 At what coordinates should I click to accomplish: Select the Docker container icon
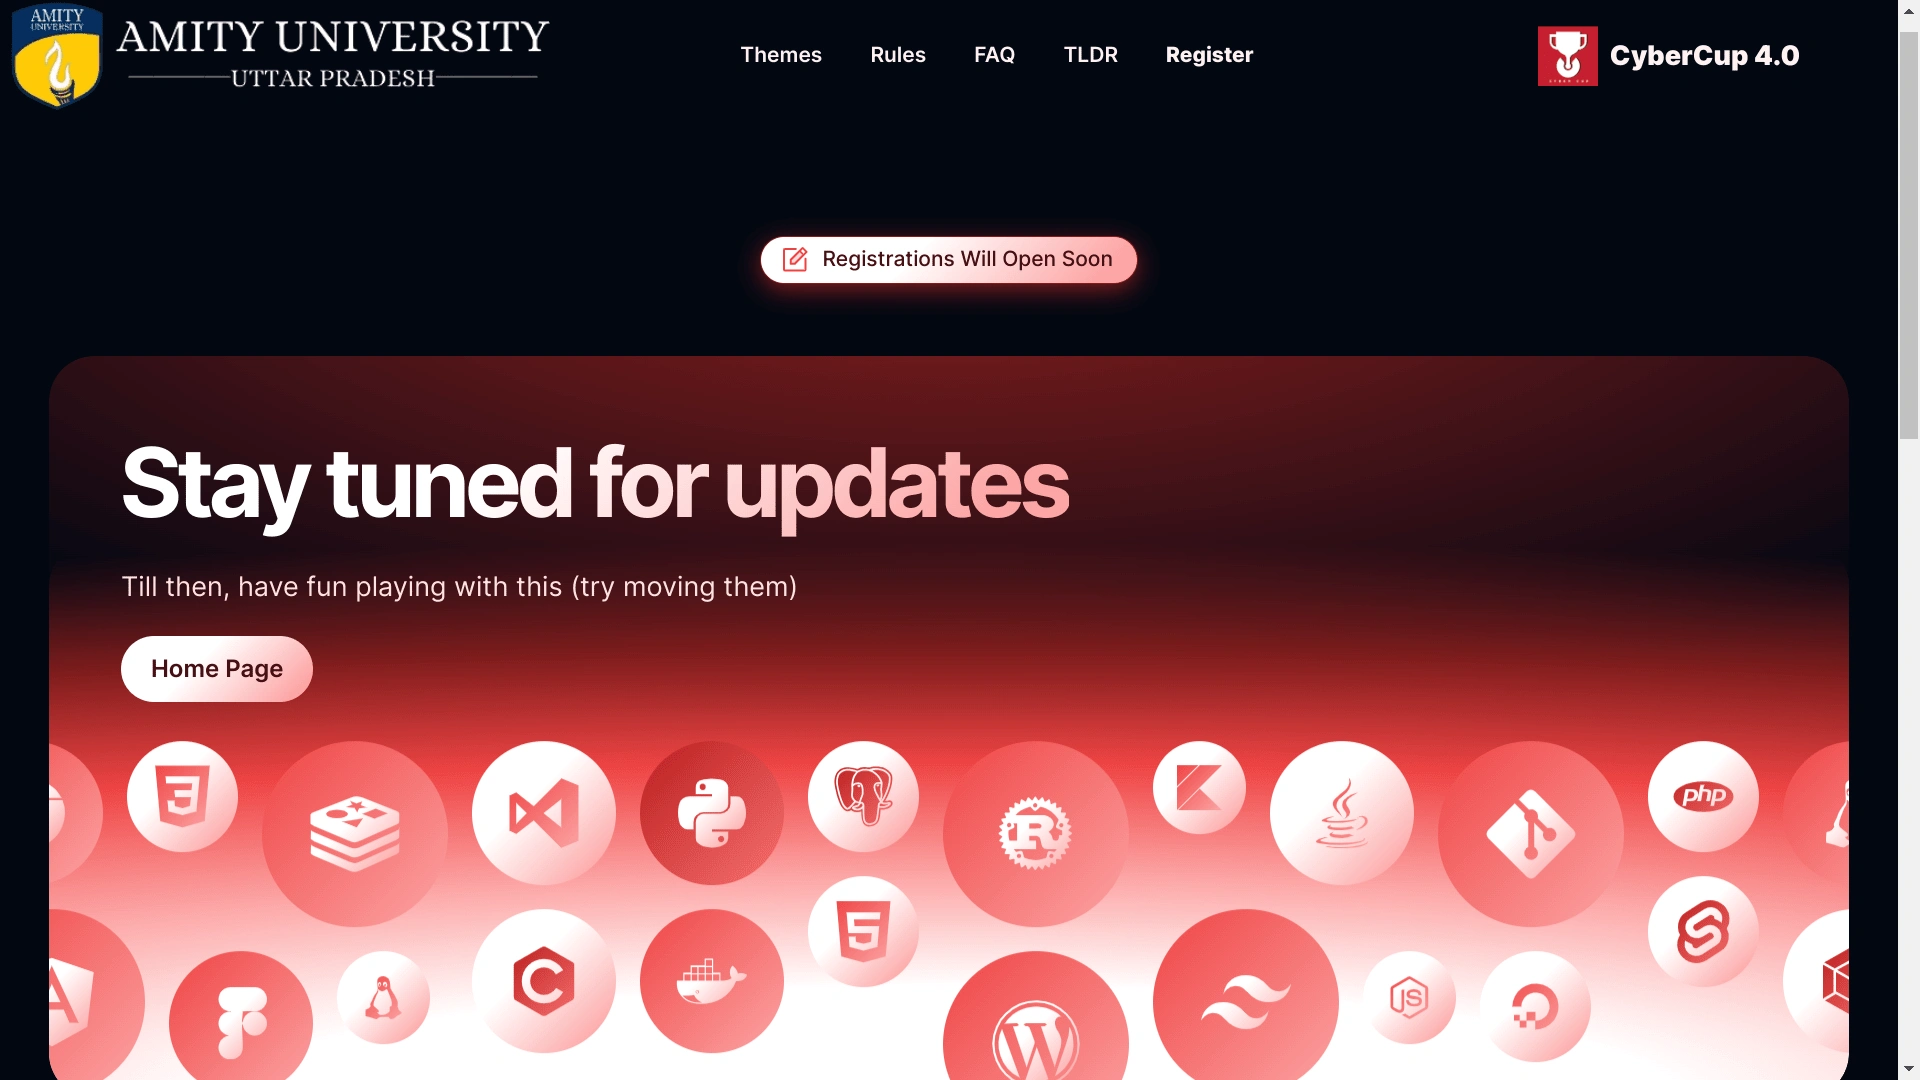click(x=711, y=982)
